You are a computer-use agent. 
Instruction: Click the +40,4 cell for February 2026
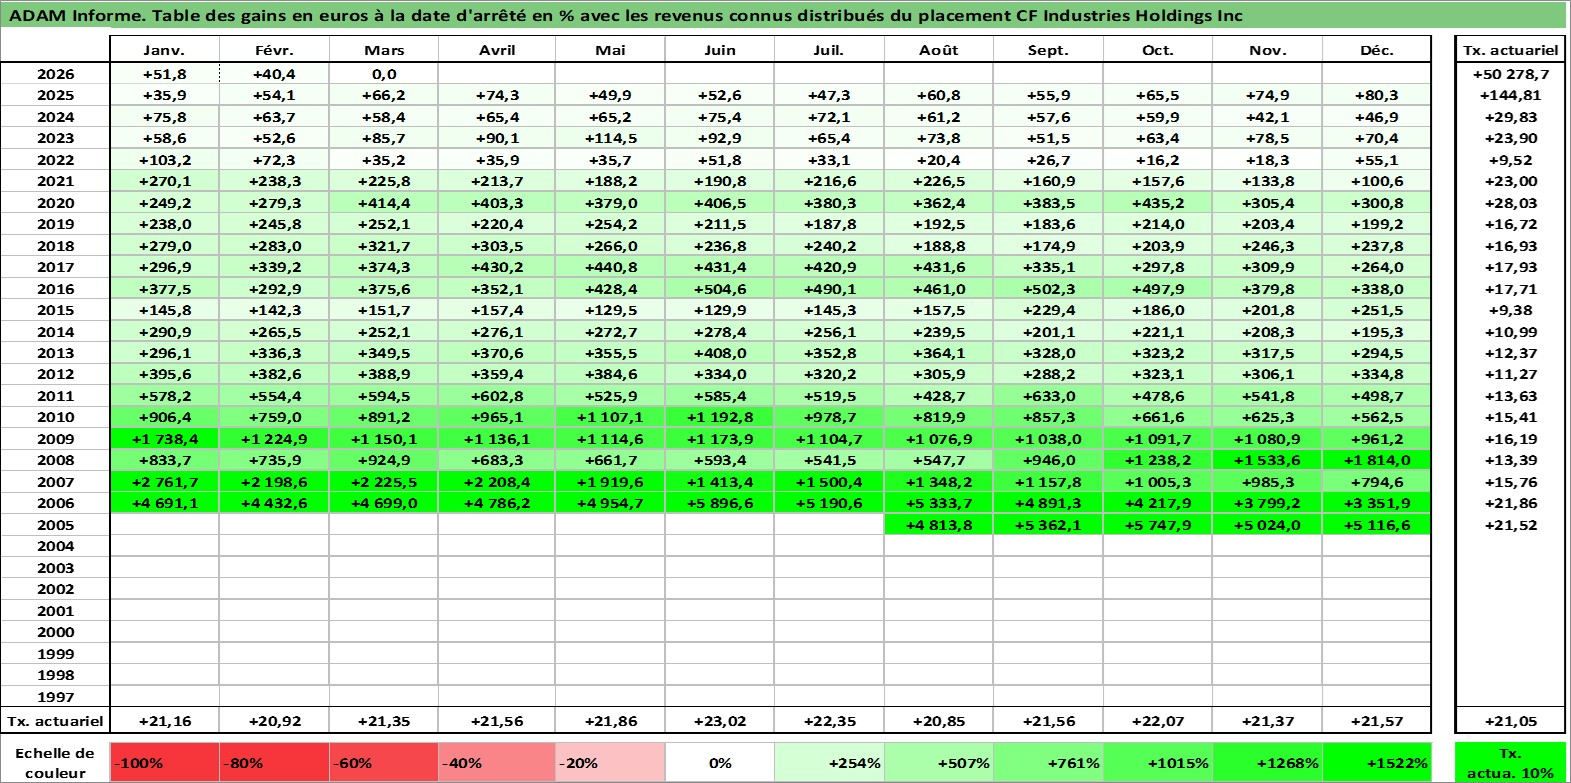(x=274, y=74)
